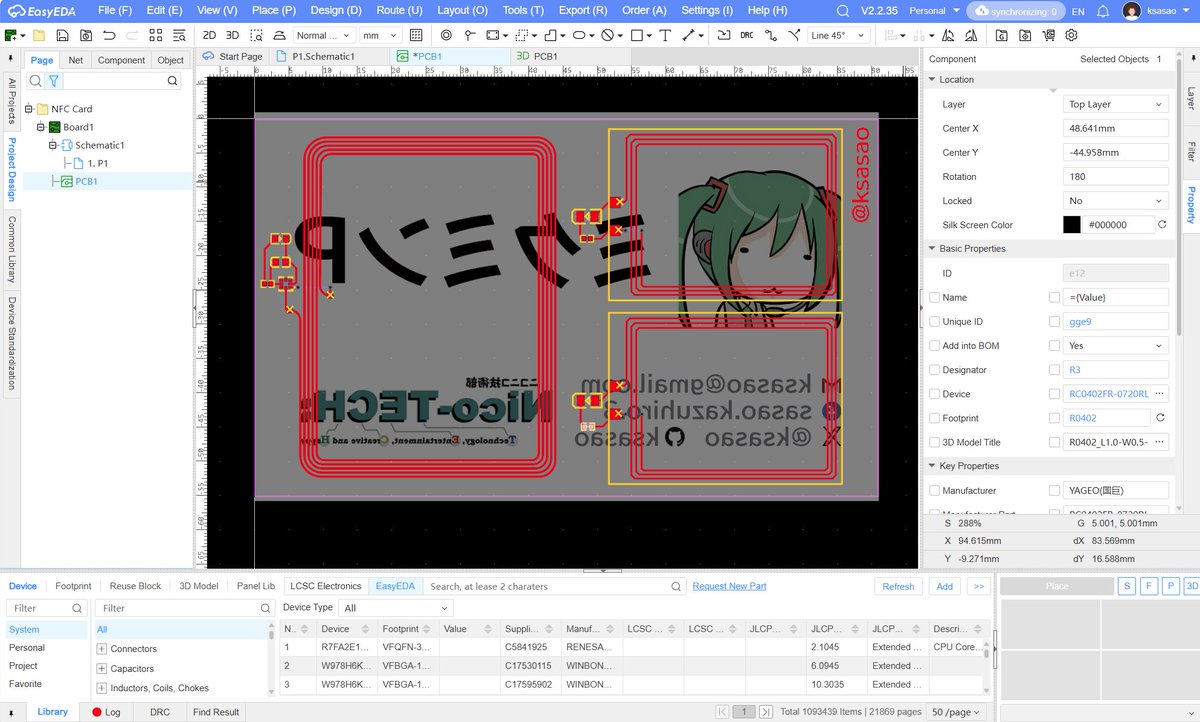The width and height of the screenshot is (1200, 722).
Task: Open the Export (R) menu
Action: [x=582, y=10]
